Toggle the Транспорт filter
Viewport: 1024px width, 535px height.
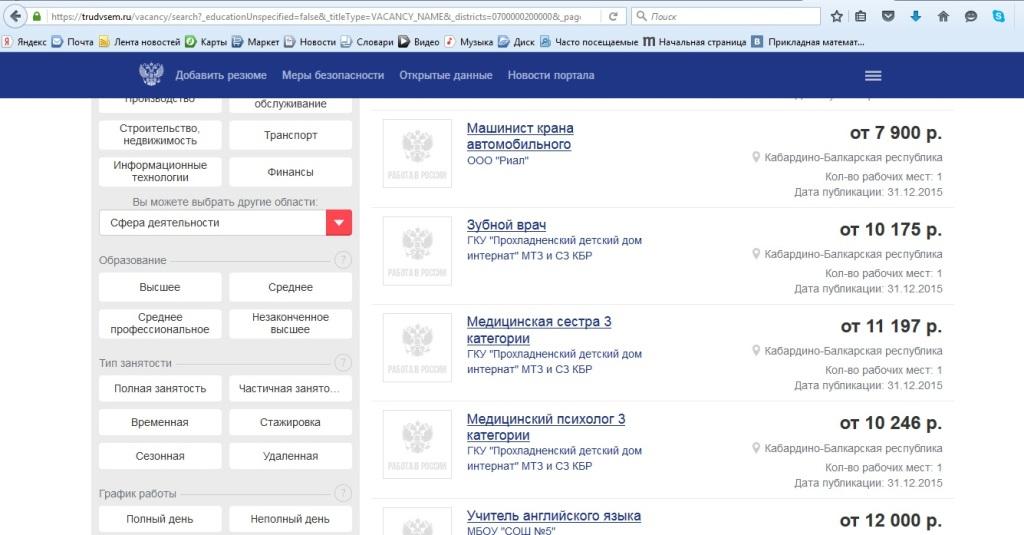291,135
